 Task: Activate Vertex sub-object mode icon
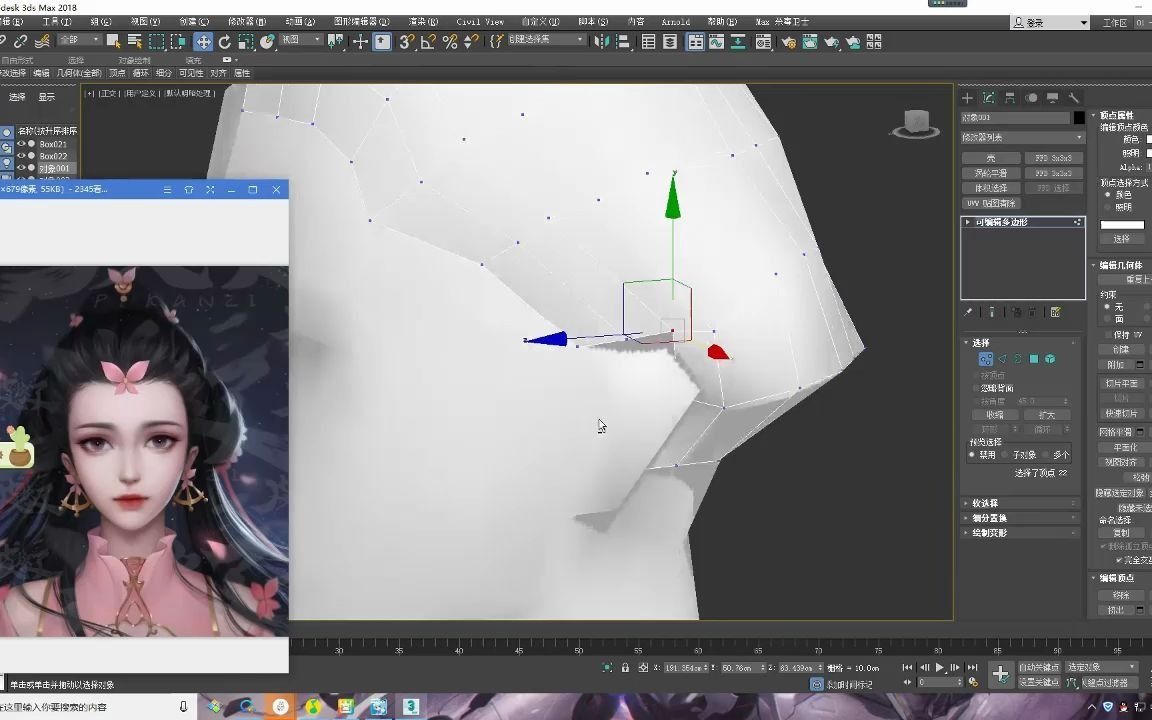coord(985,359)
